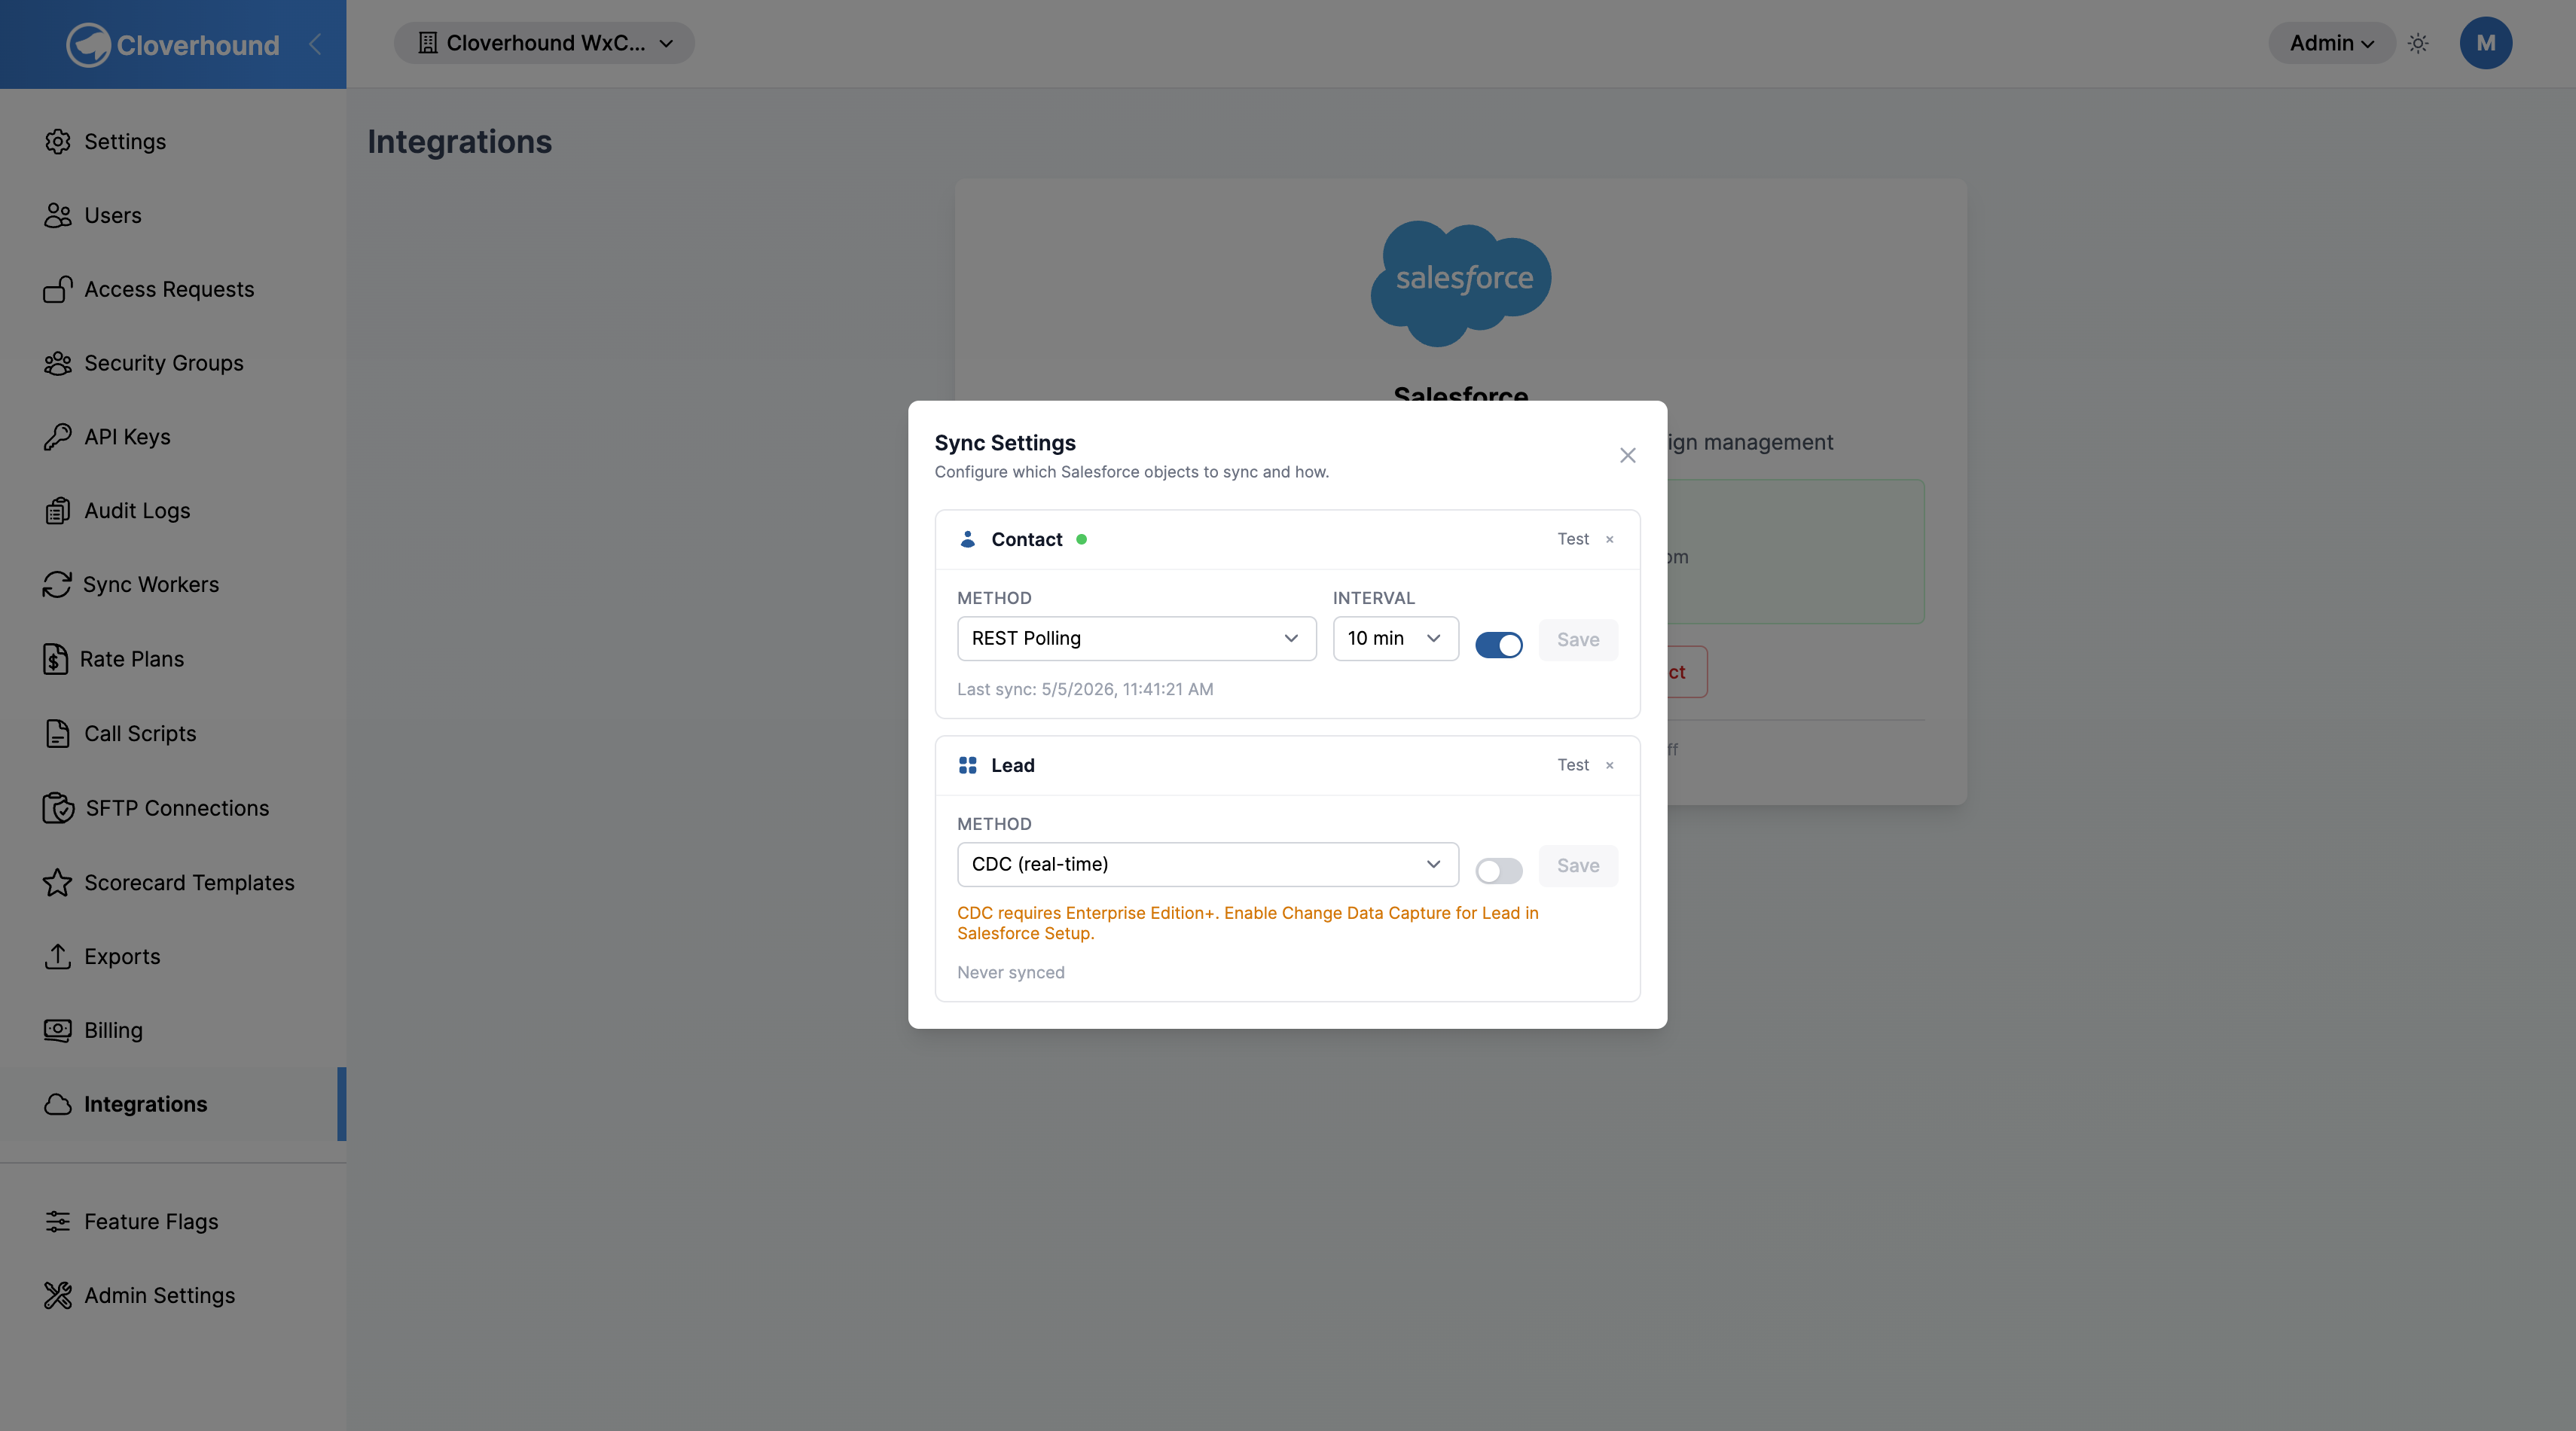The height and width of the screenshot is (1431, 2576).
Task: Click the API Keys key icon
Action: tap(58, 437)
